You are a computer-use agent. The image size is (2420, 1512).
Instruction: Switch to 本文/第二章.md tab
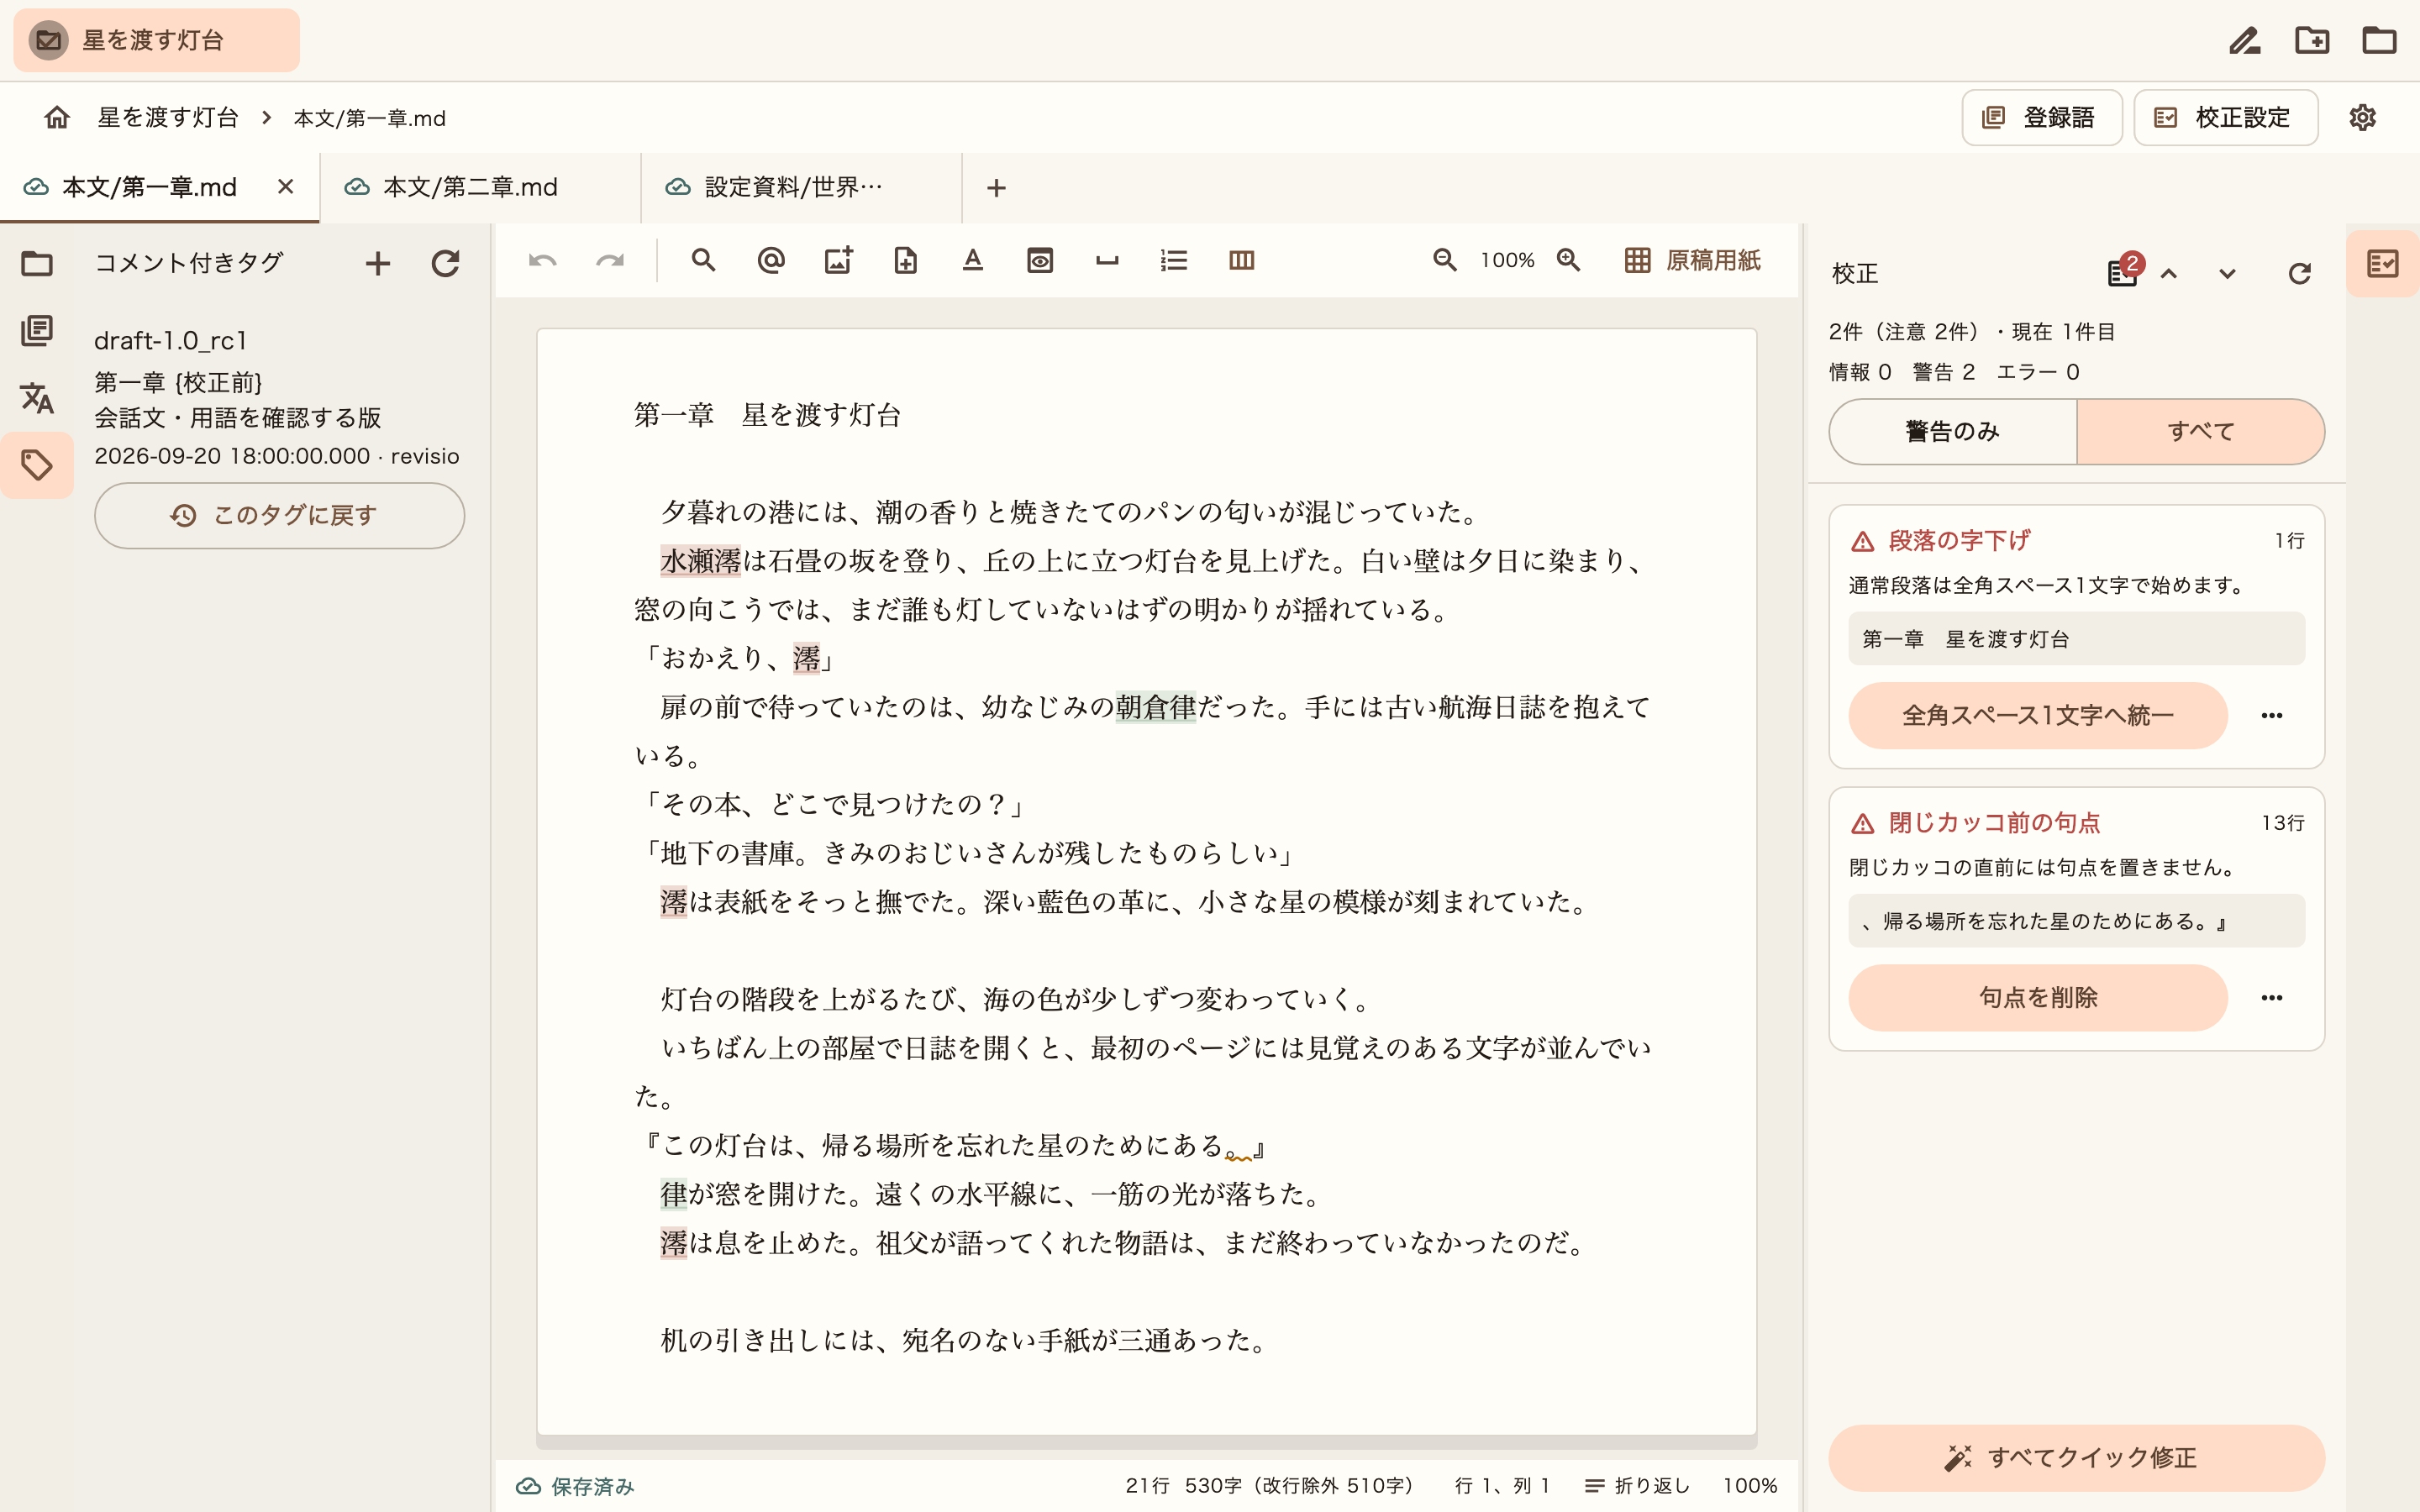tap(481, 188)
